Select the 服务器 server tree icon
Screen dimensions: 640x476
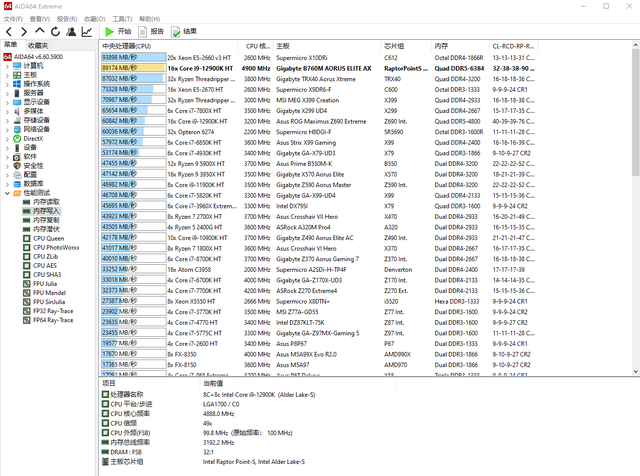(17, 93)
